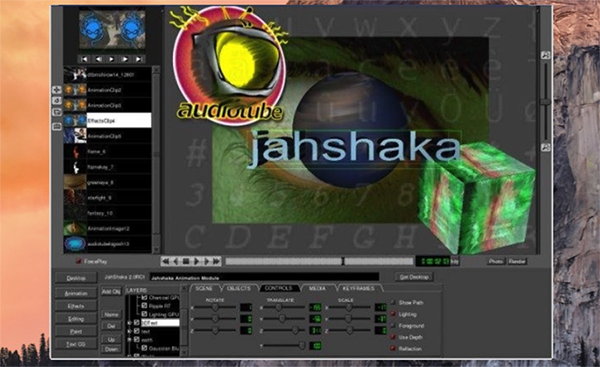Image resolution: width=600 pixels, height=367 pixels.
Task: Collapse the earth layer tree node
Action: click(129, 339)
